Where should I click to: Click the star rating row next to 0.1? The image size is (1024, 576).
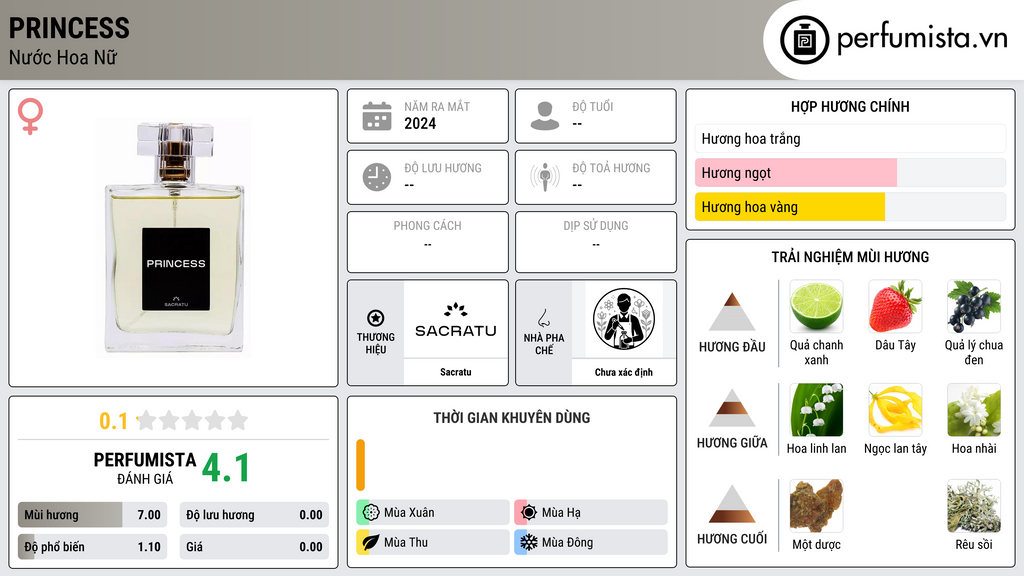(192, 421)
